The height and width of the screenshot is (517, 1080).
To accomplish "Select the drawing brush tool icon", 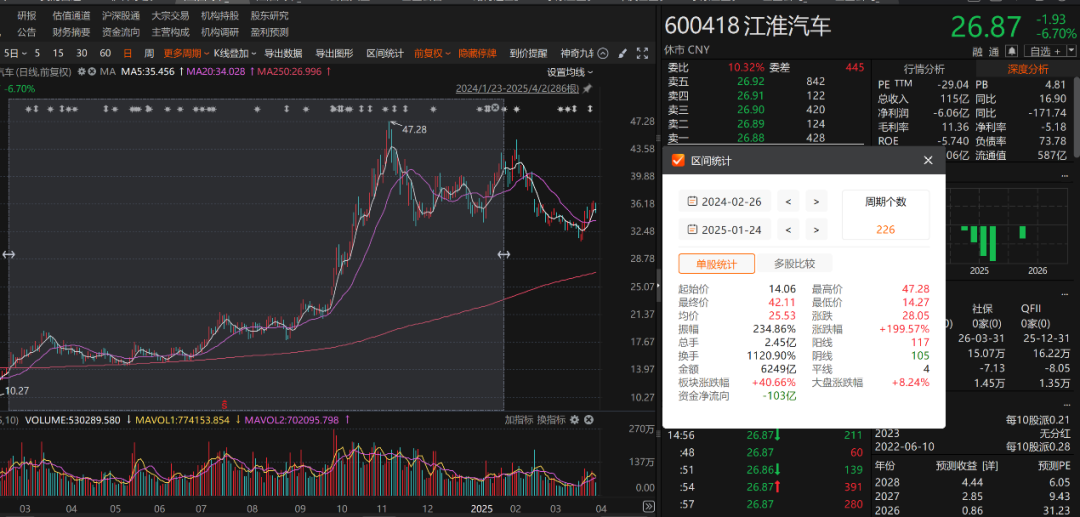I will pyautogui.click(x=623, y=53).
